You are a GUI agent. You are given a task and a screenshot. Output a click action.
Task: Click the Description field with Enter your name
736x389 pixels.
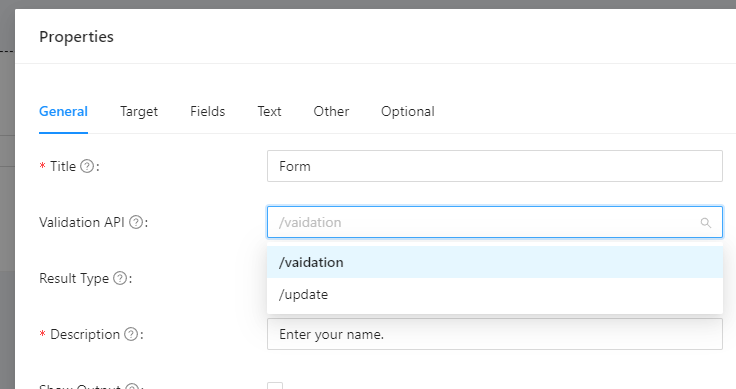click(495, 334)
